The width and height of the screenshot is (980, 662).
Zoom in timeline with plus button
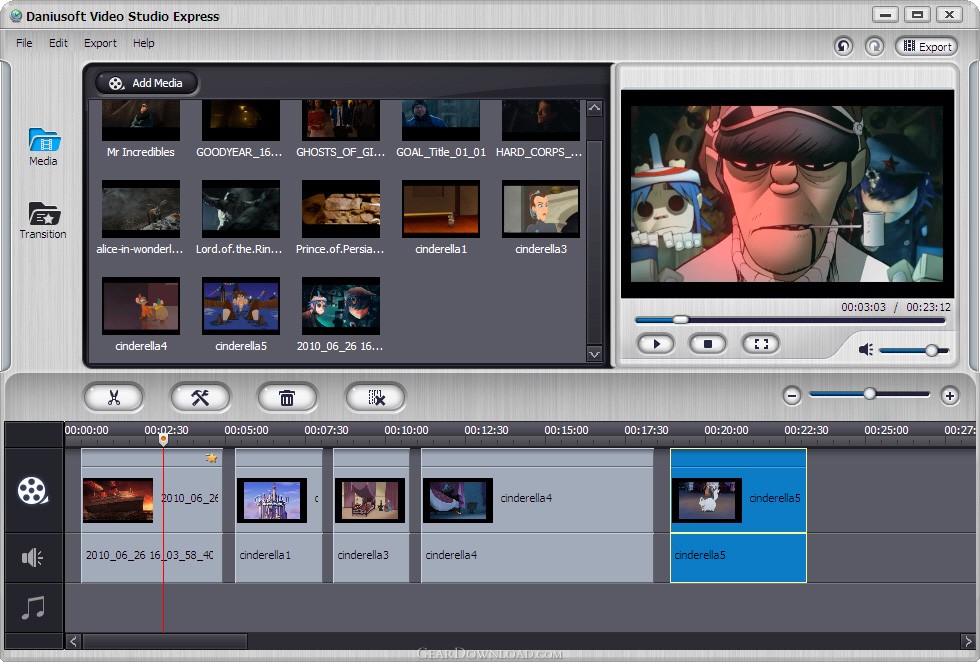(x=950, y=396)
